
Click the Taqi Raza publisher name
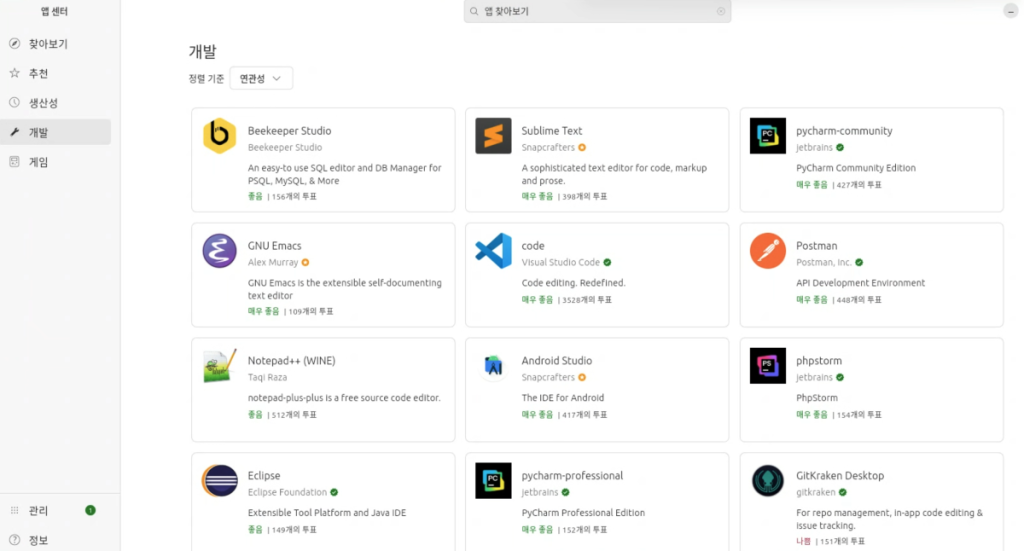[x=267, y=377]
